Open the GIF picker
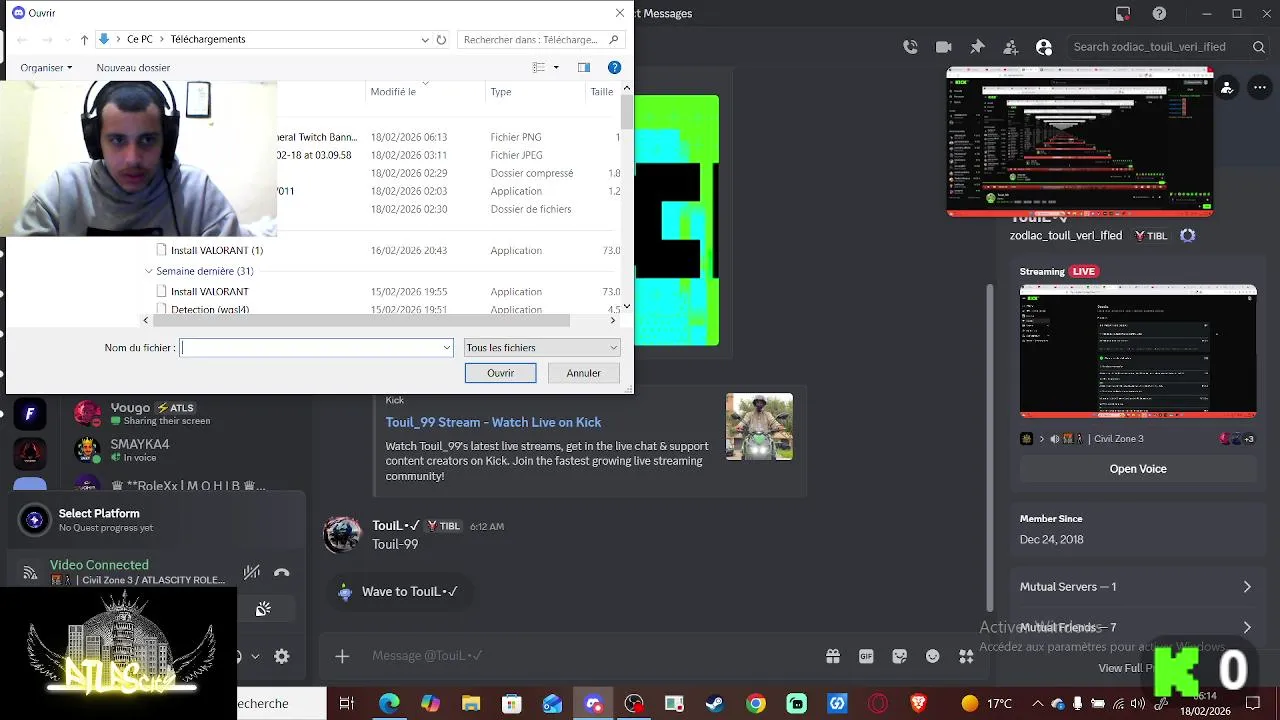This screenshot has width=1280, height=720. tap(866, 656)
